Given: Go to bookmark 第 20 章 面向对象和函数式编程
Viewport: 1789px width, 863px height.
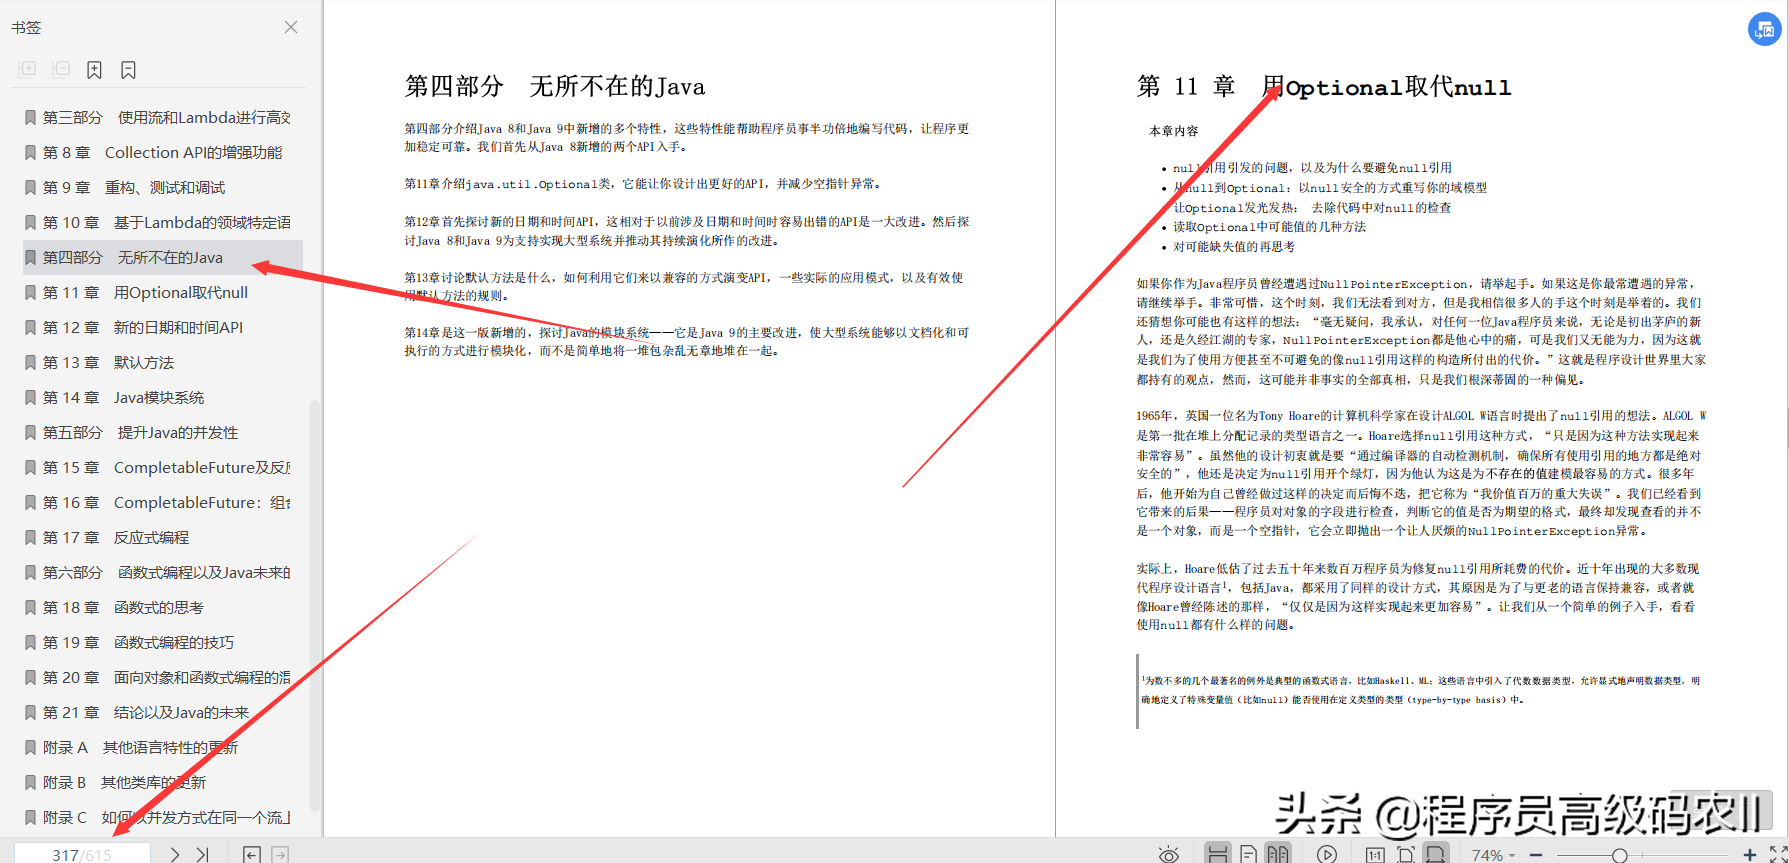Looking at the screenshot, I should coord(162,677).
